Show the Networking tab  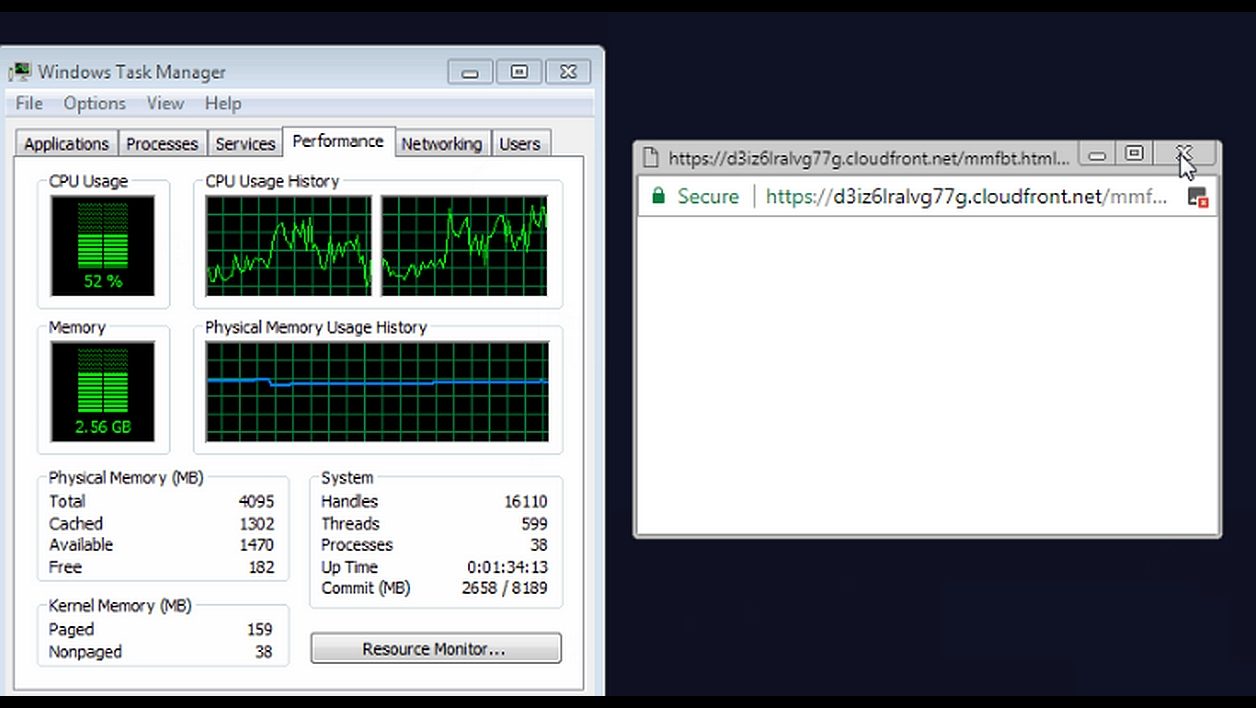tap(441, 144)
